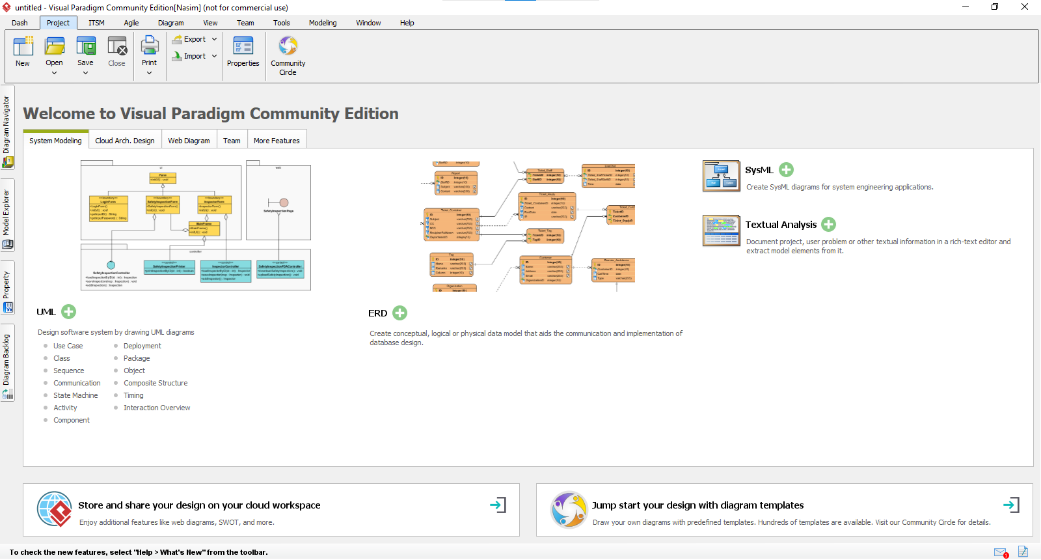Click the cloud workspace globe icon
This screenshot has width=1041, height=560.
pos(54,510)
